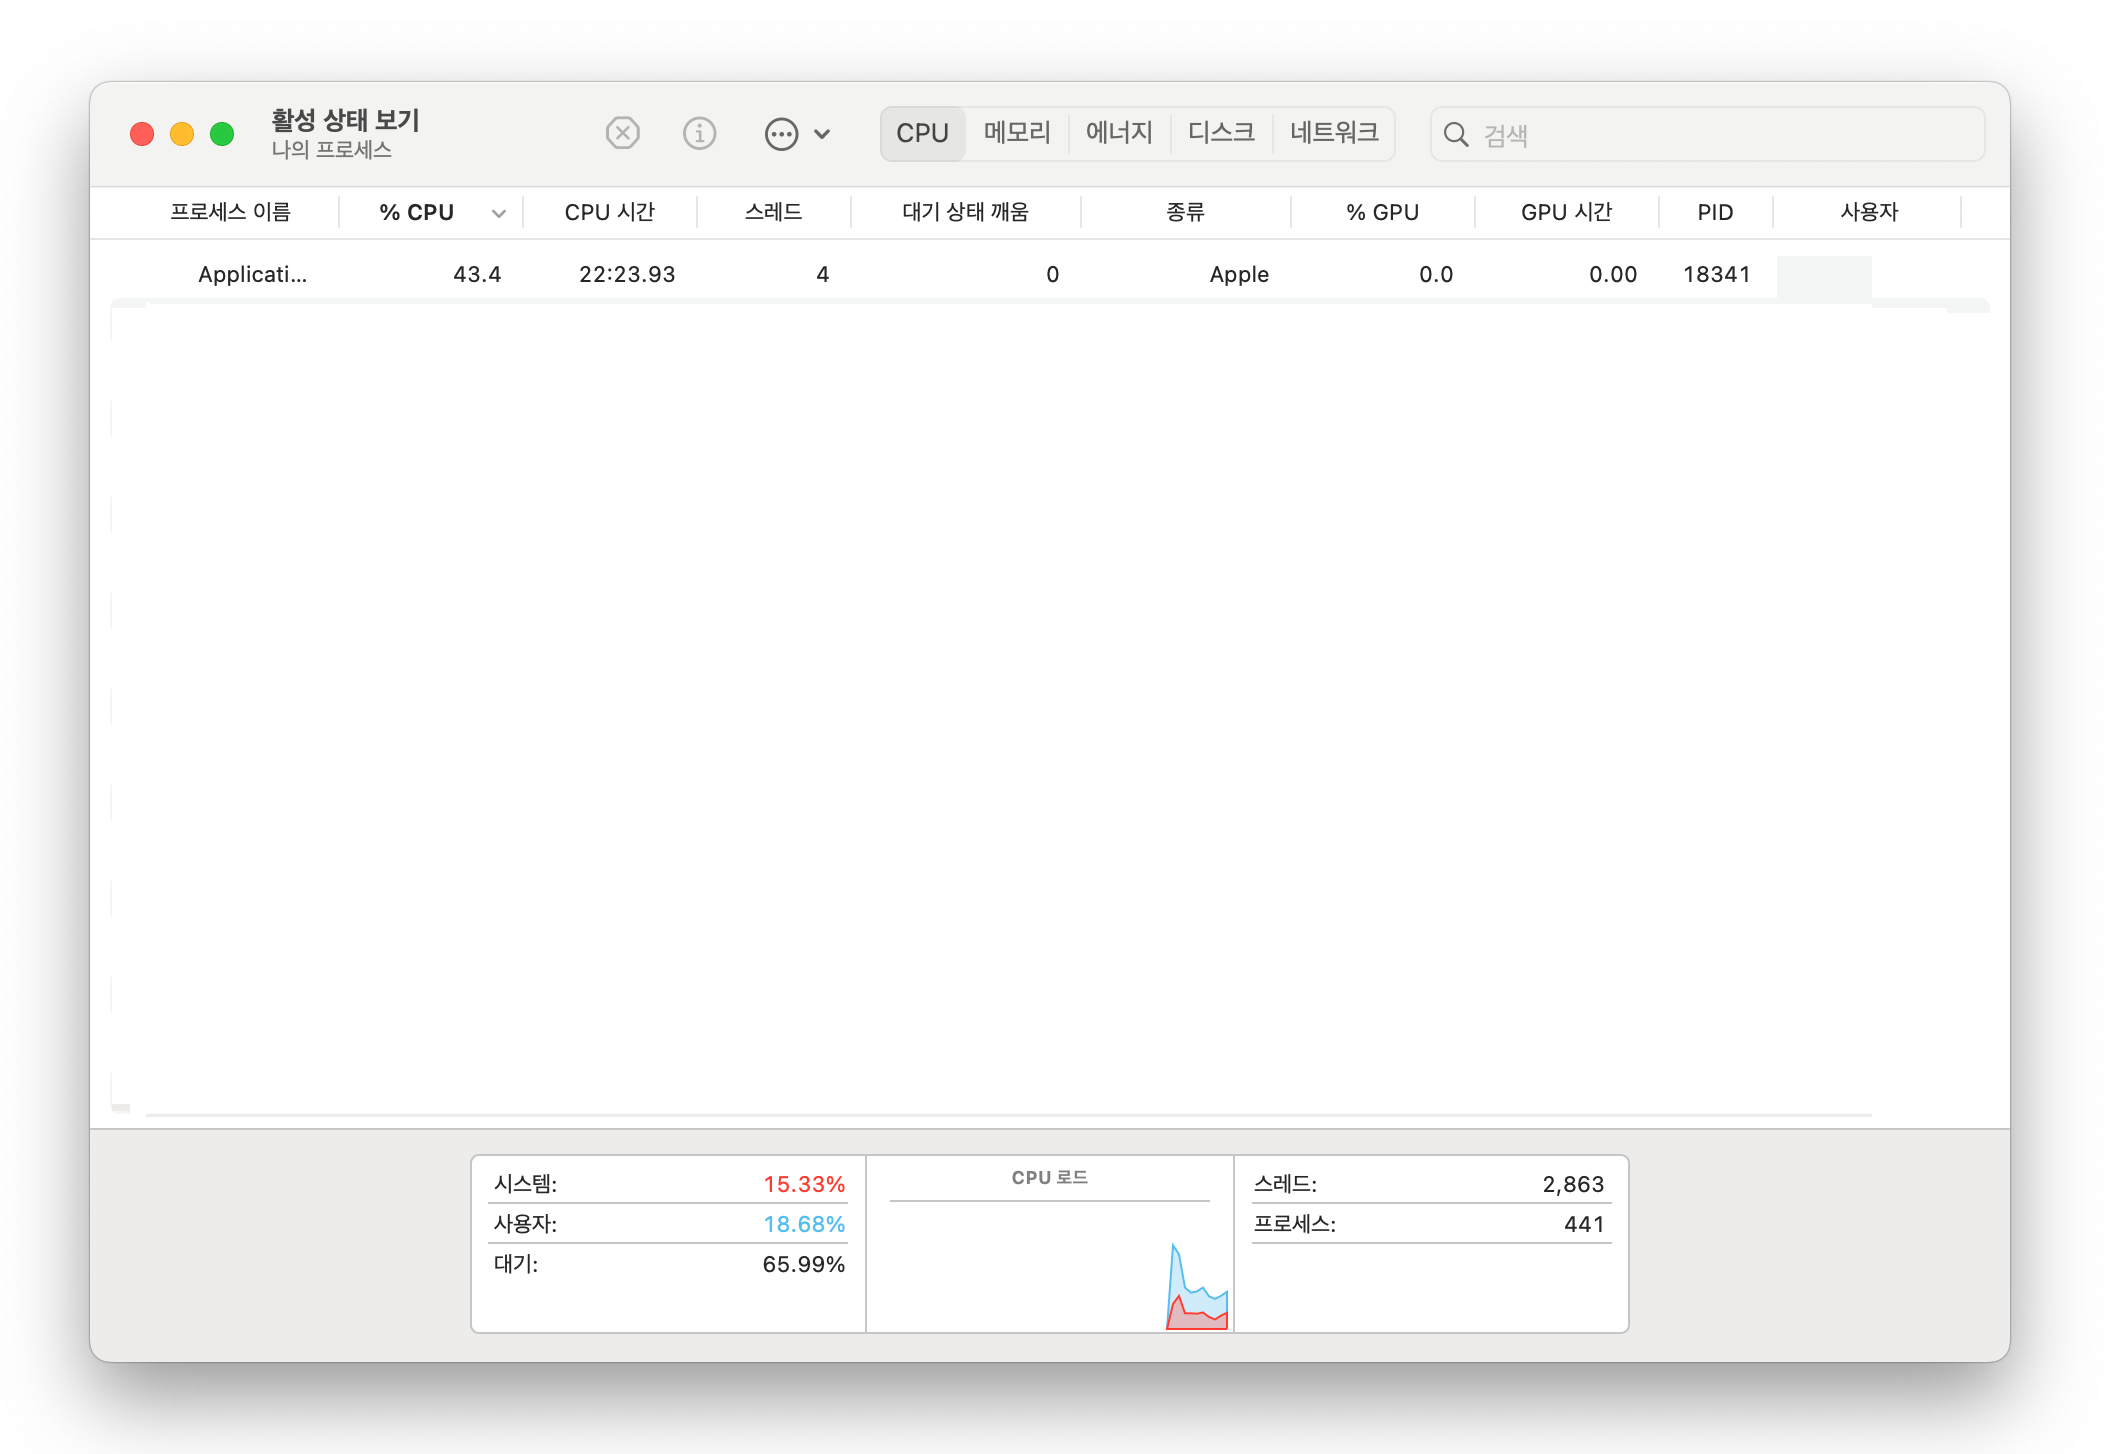
Task: Sort by 프로세스 이름 column header
Action: point(230,212)
